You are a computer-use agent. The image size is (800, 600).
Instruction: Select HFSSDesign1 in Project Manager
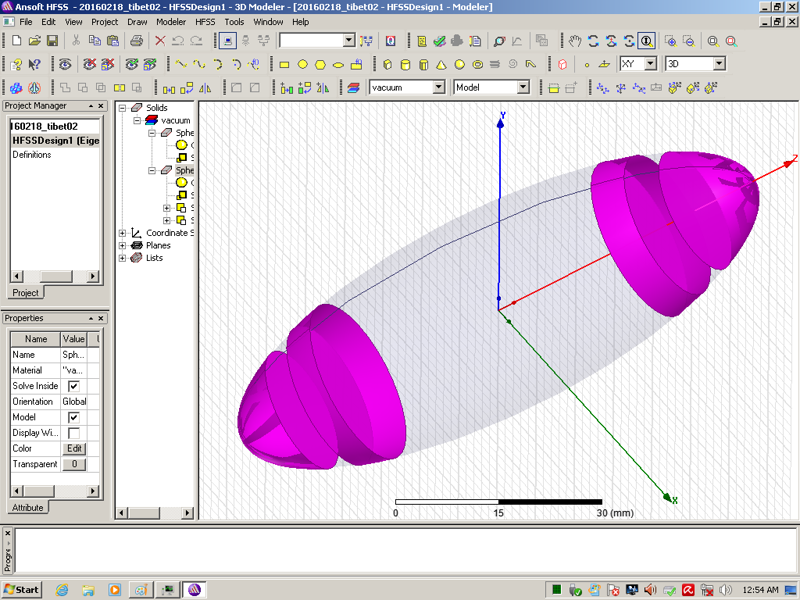[55, 141]
